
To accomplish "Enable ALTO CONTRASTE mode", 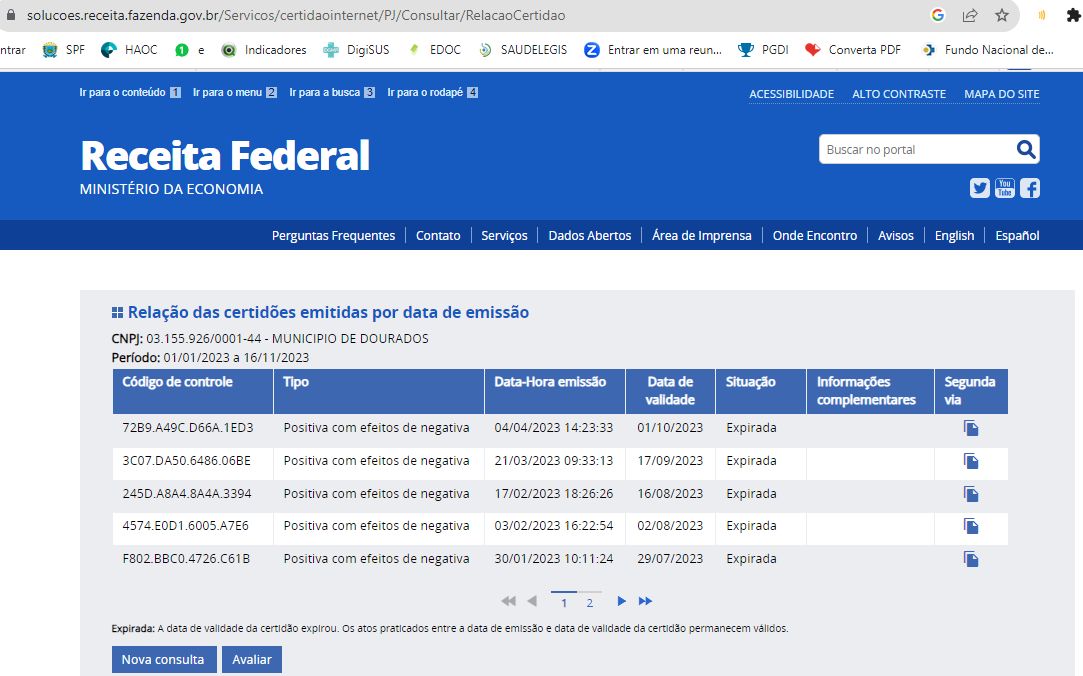I will click(x=899, y=94).
